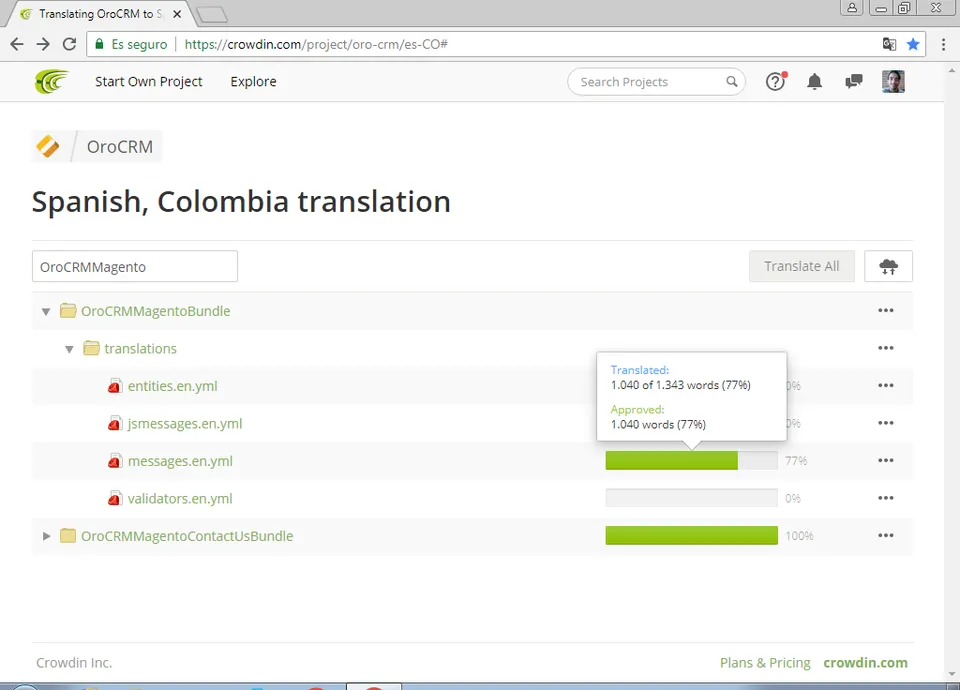Expand the OroCRMMagentoContactUsBundle folder arrow

47,536
